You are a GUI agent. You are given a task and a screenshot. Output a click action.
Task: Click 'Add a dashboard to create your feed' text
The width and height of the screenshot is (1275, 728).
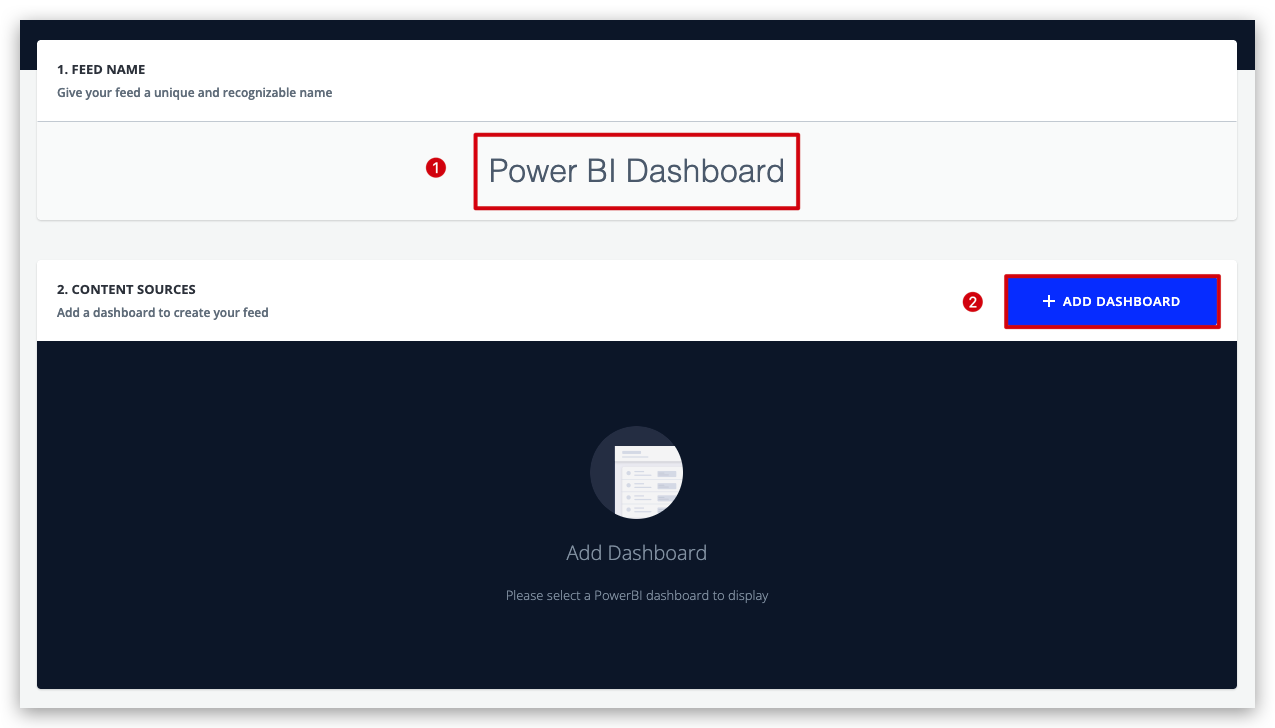coord(163,312)
